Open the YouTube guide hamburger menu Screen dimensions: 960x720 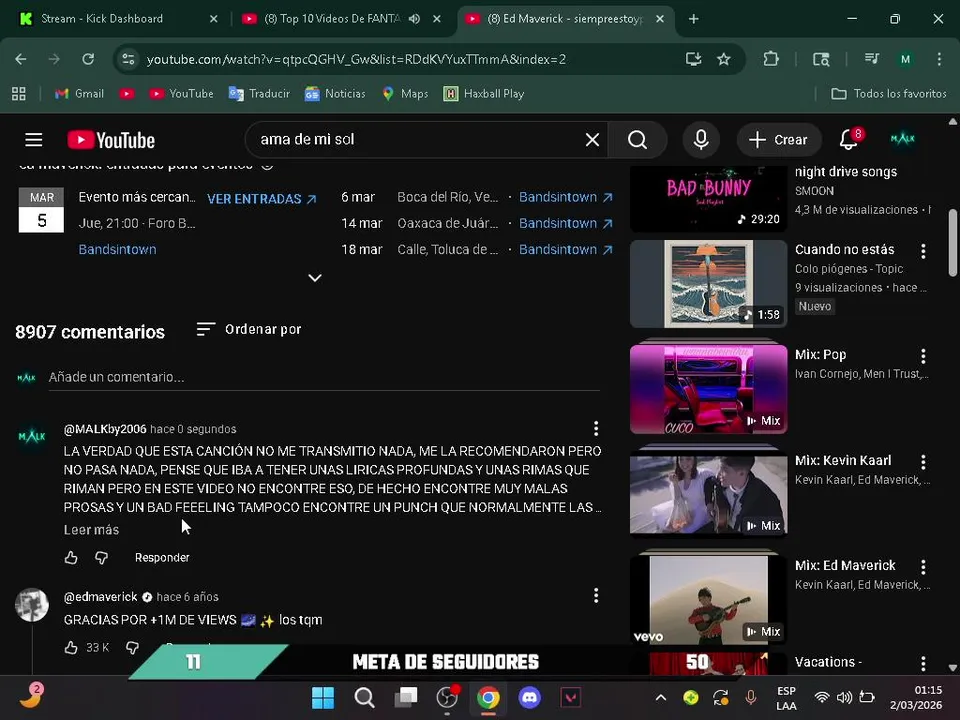34,140
